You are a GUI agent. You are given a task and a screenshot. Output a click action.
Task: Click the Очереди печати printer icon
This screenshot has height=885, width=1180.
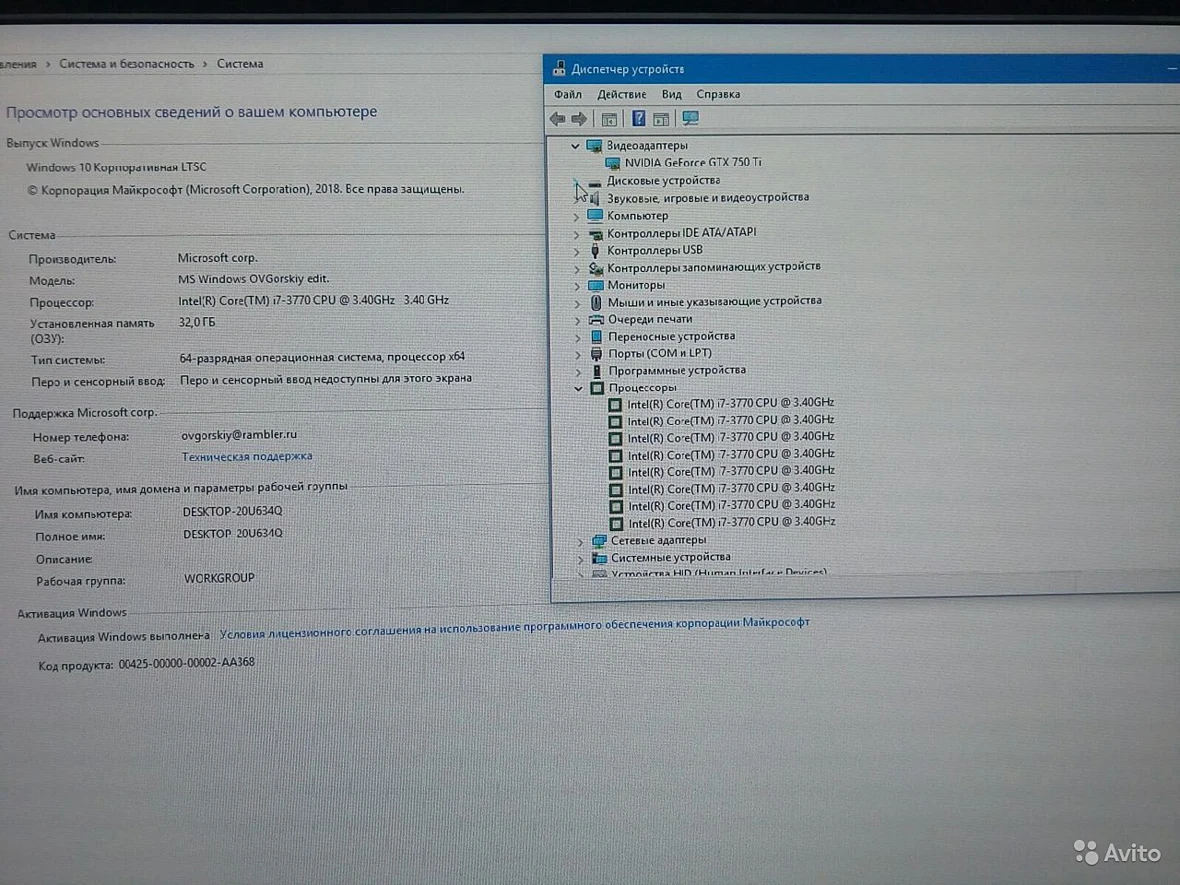coord(596,319)
